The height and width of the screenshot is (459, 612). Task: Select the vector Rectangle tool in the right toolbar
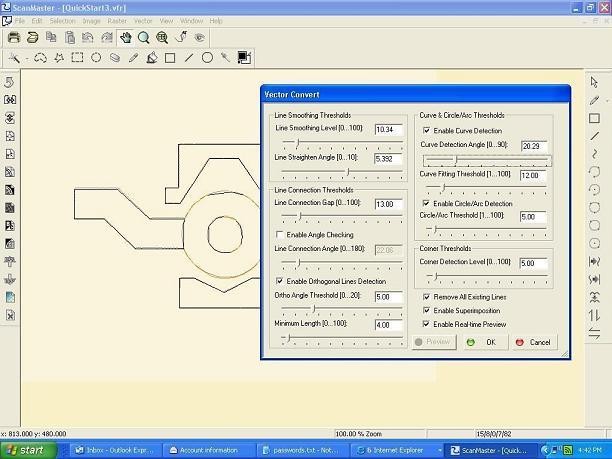[x=594, y=118]
